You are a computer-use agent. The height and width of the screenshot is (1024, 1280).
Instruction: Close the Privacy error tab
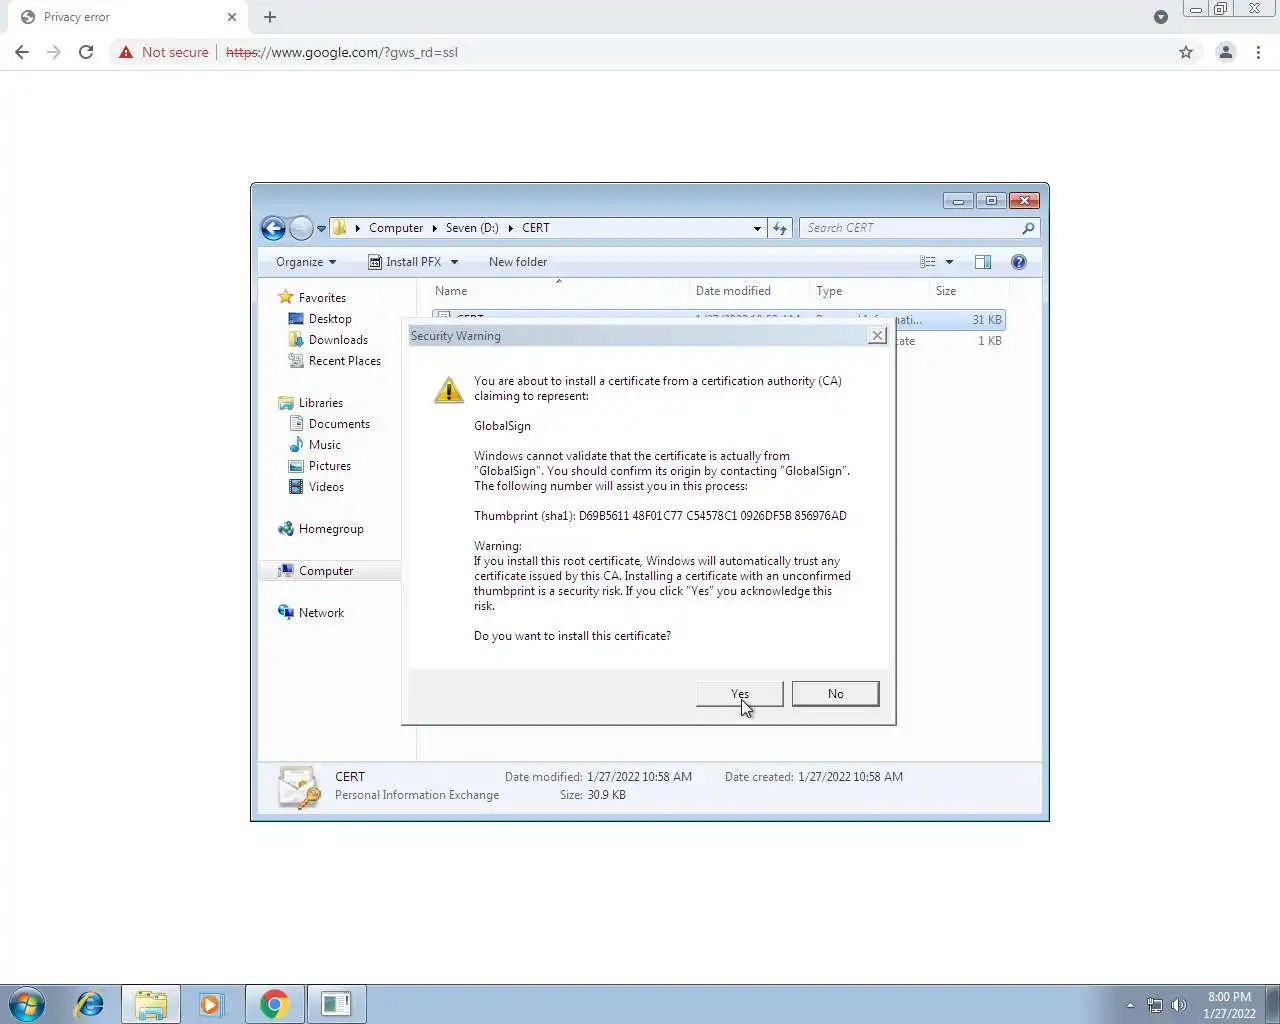[x=232, y=17]
